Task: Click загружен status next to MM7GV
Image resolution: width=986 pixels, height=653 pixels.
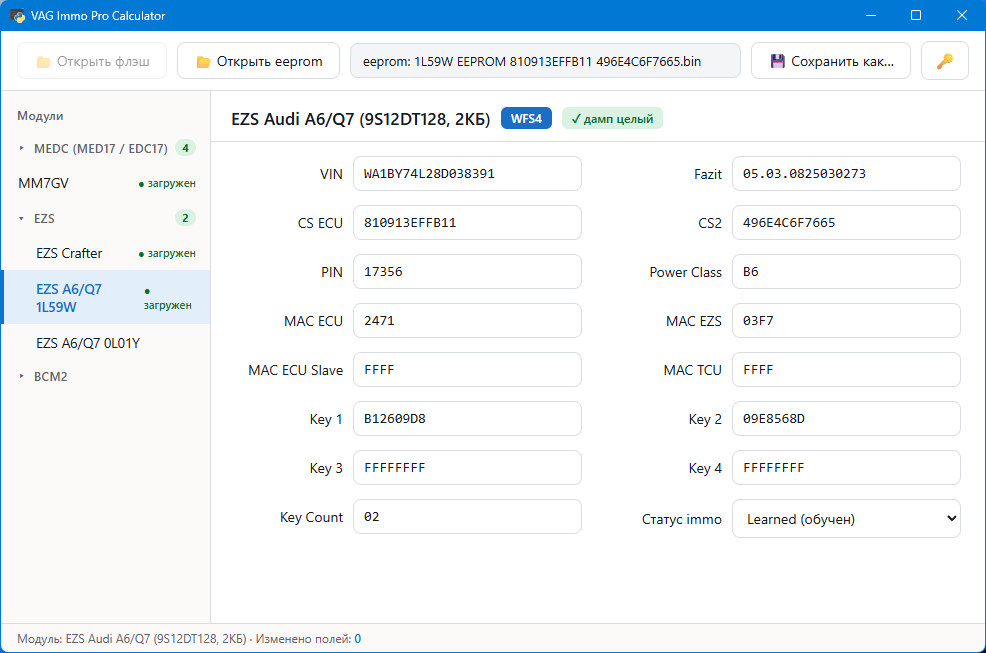Action: coord(167,184)
